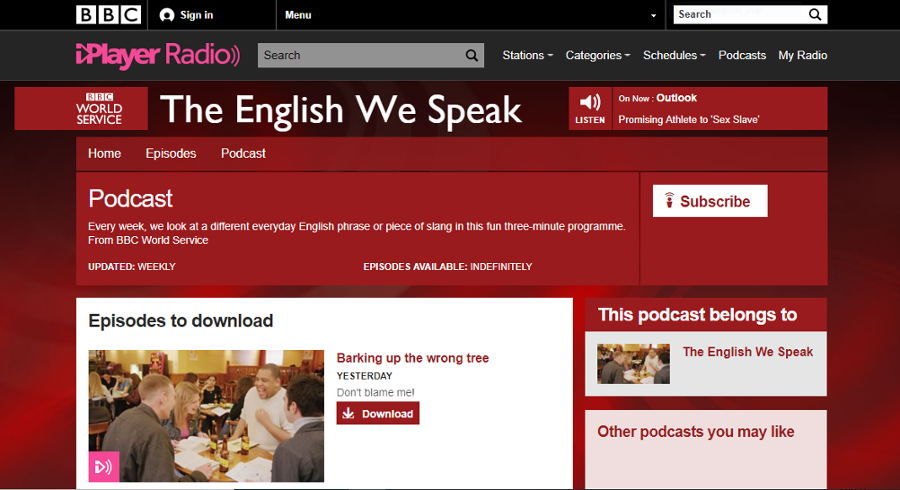This screenshot has height=490, width=900.
Task: Click the 'YESTERDAY' date label
Action: click(x=364, y=376)
